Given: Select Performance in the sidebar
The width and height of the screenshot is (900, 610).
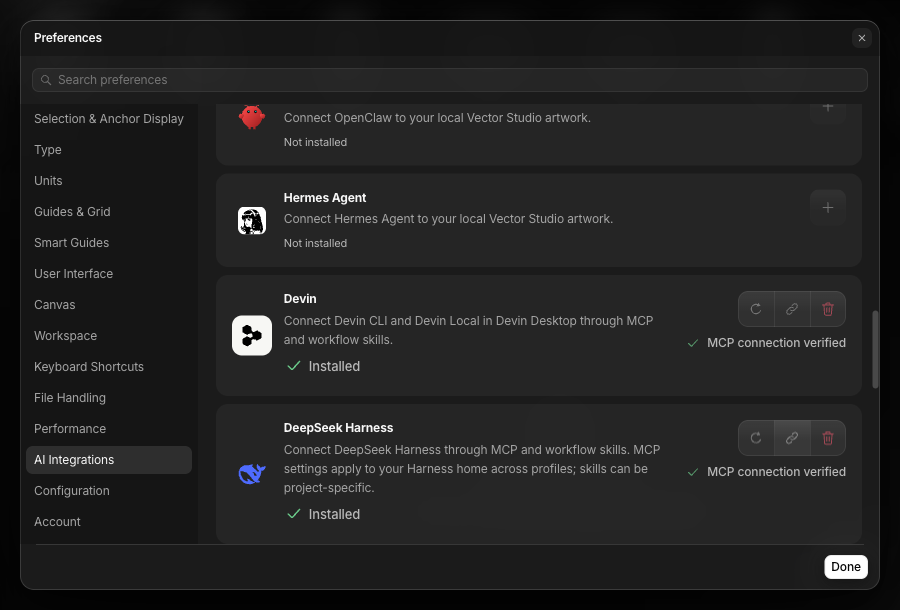Looking at the screenshot, I should (109, 429).
